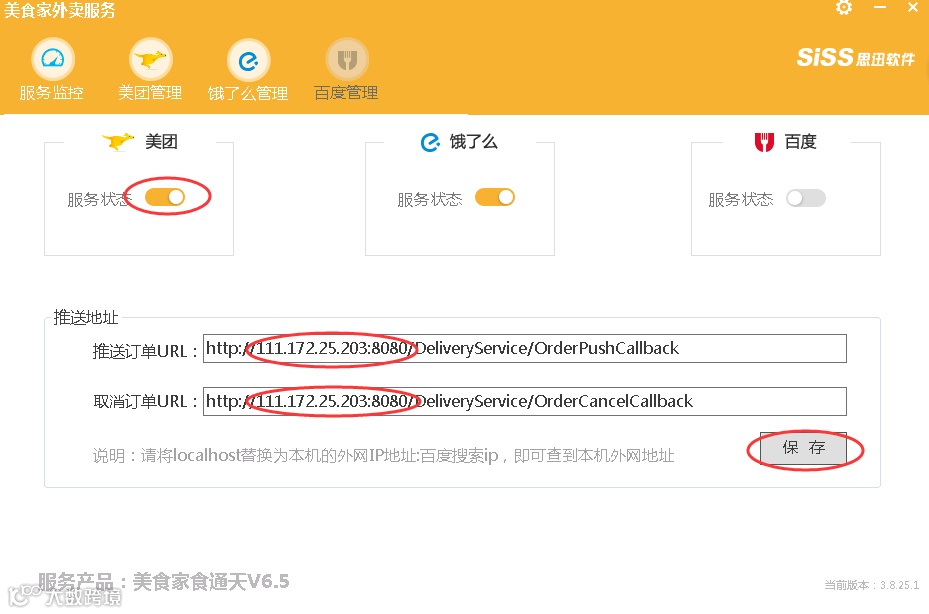
Task: Click the settings gear in title bar
Action: [844, 8]
